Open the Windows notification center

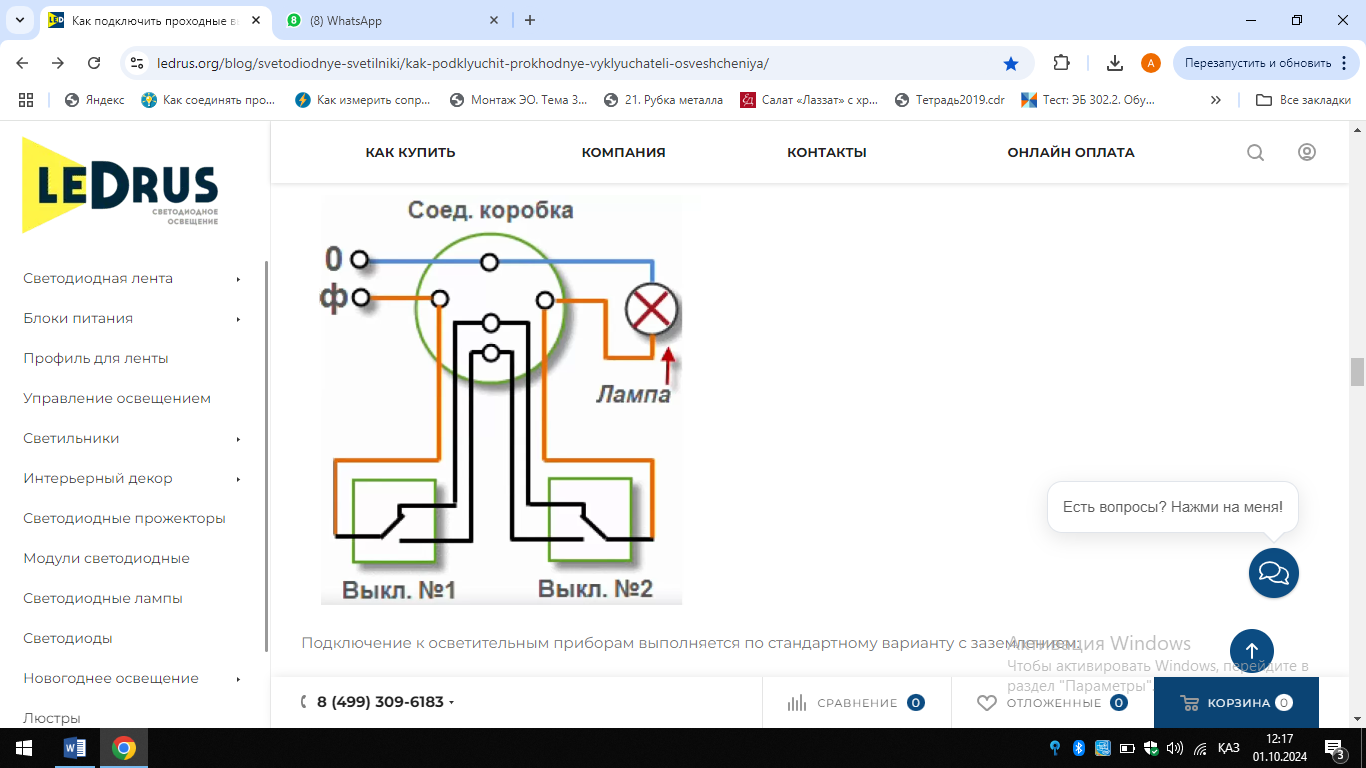click(1335, 748)
